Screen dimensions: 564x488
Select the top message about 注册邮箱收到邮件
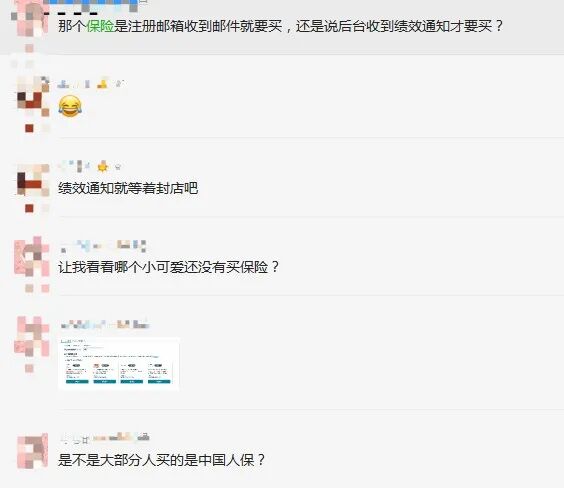pyautogui.click(x=281, y=26)
